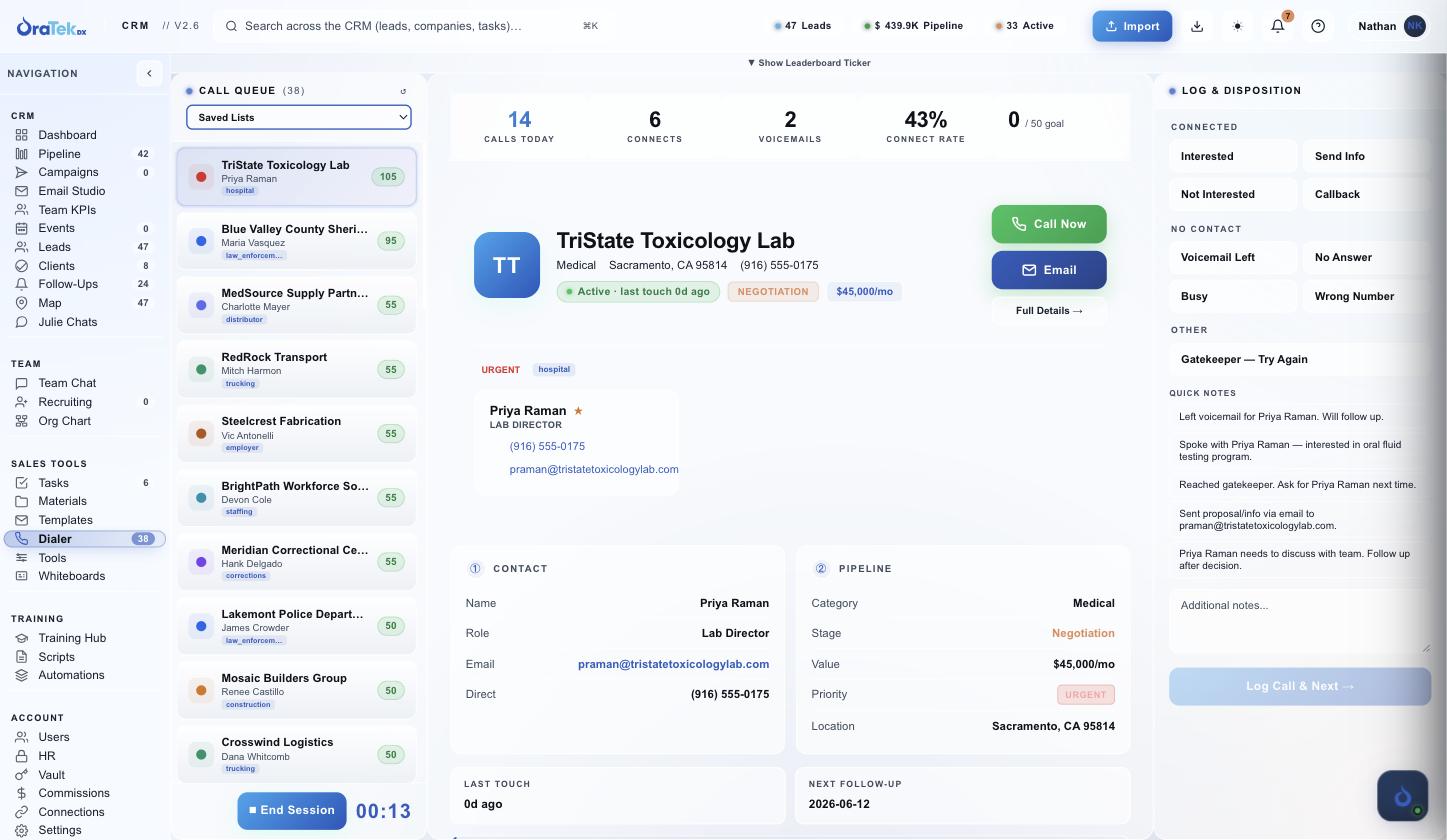The image size is (1447, 840).
Task: Click the Tasks checkbox icon
Action: pos(21,483)
